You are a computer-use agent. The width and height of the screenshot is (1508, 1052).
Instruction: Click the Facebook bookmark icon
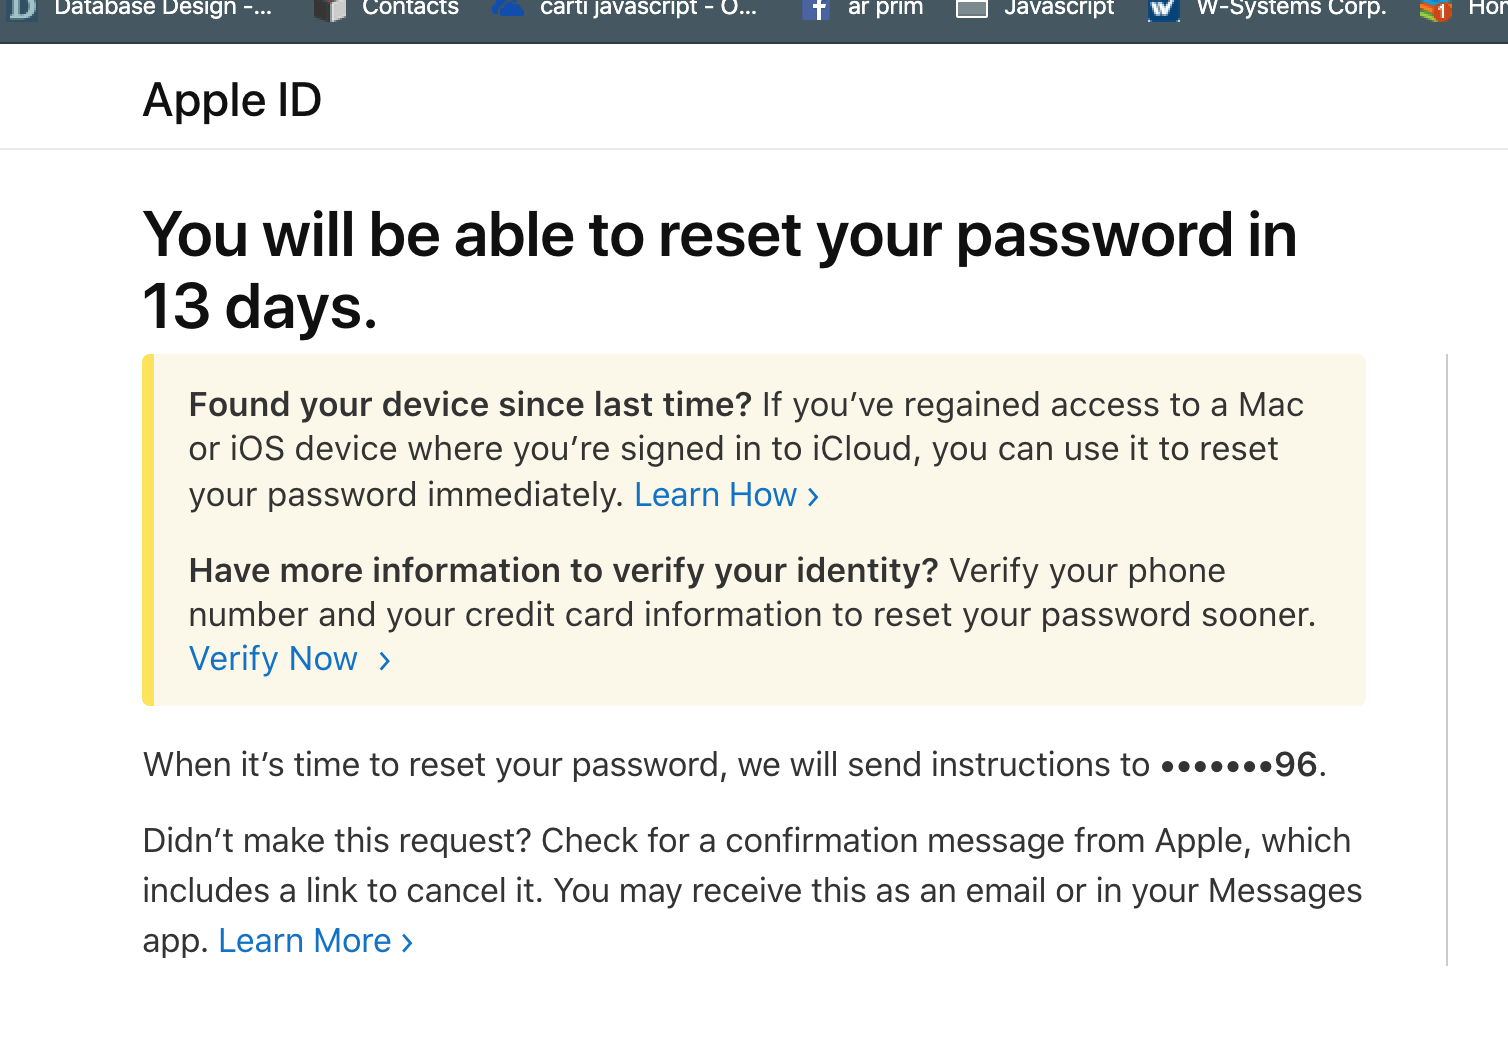pos(816,9)
